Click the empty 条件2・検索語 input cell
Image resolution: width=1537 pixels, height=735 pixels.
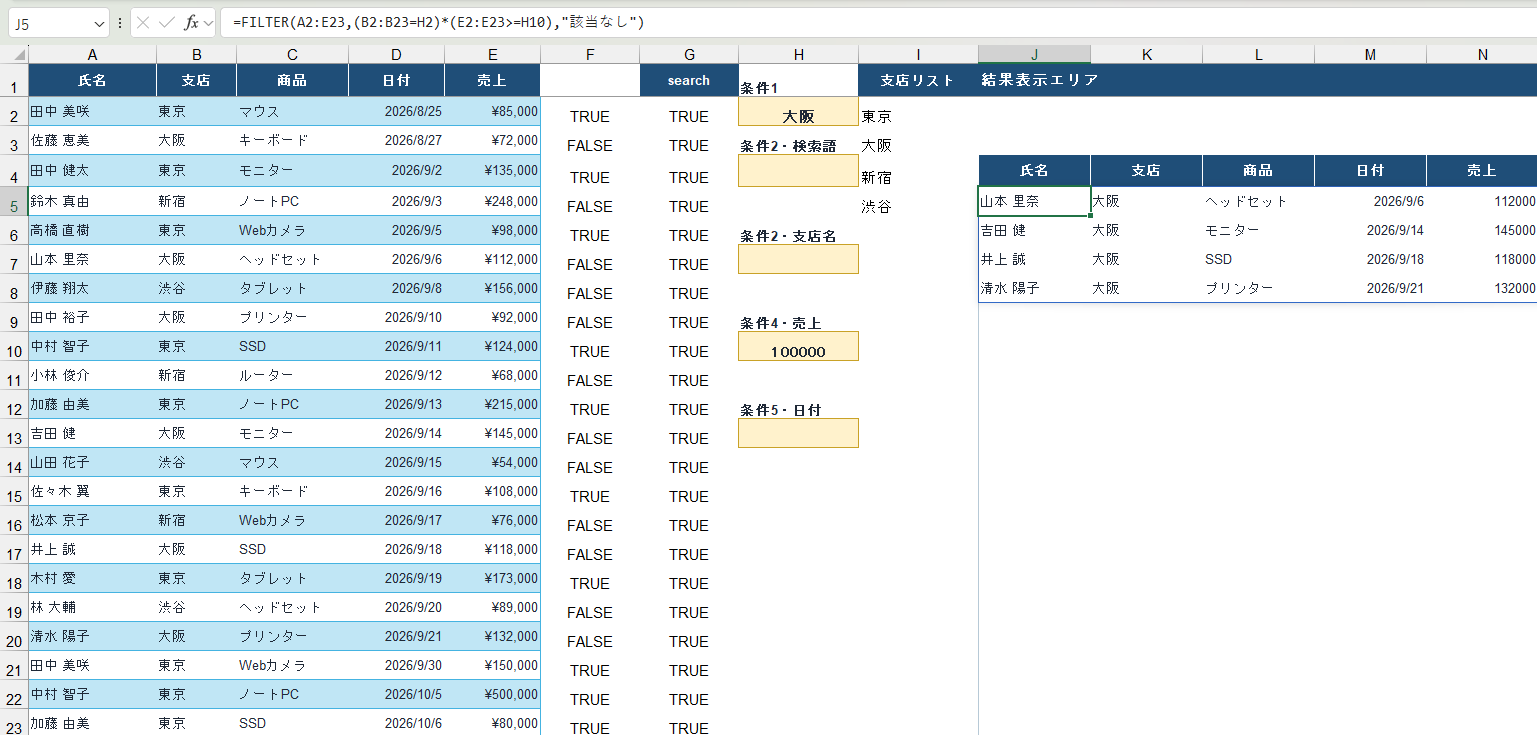(798, 170)
